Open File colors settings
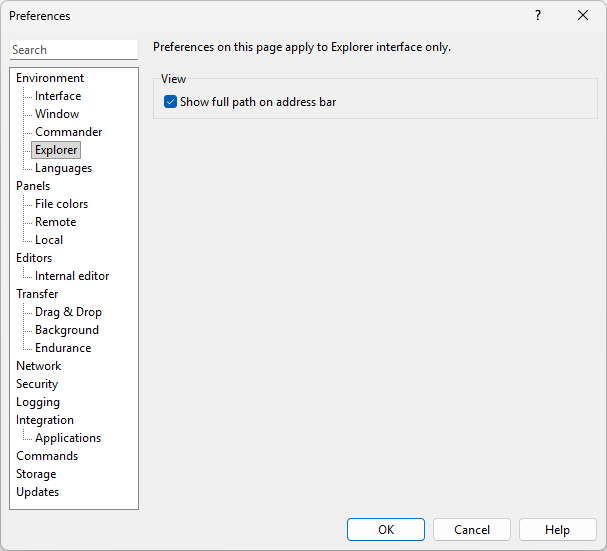The height and width of the screenshot is (551, 607). [x=61, y=204]
